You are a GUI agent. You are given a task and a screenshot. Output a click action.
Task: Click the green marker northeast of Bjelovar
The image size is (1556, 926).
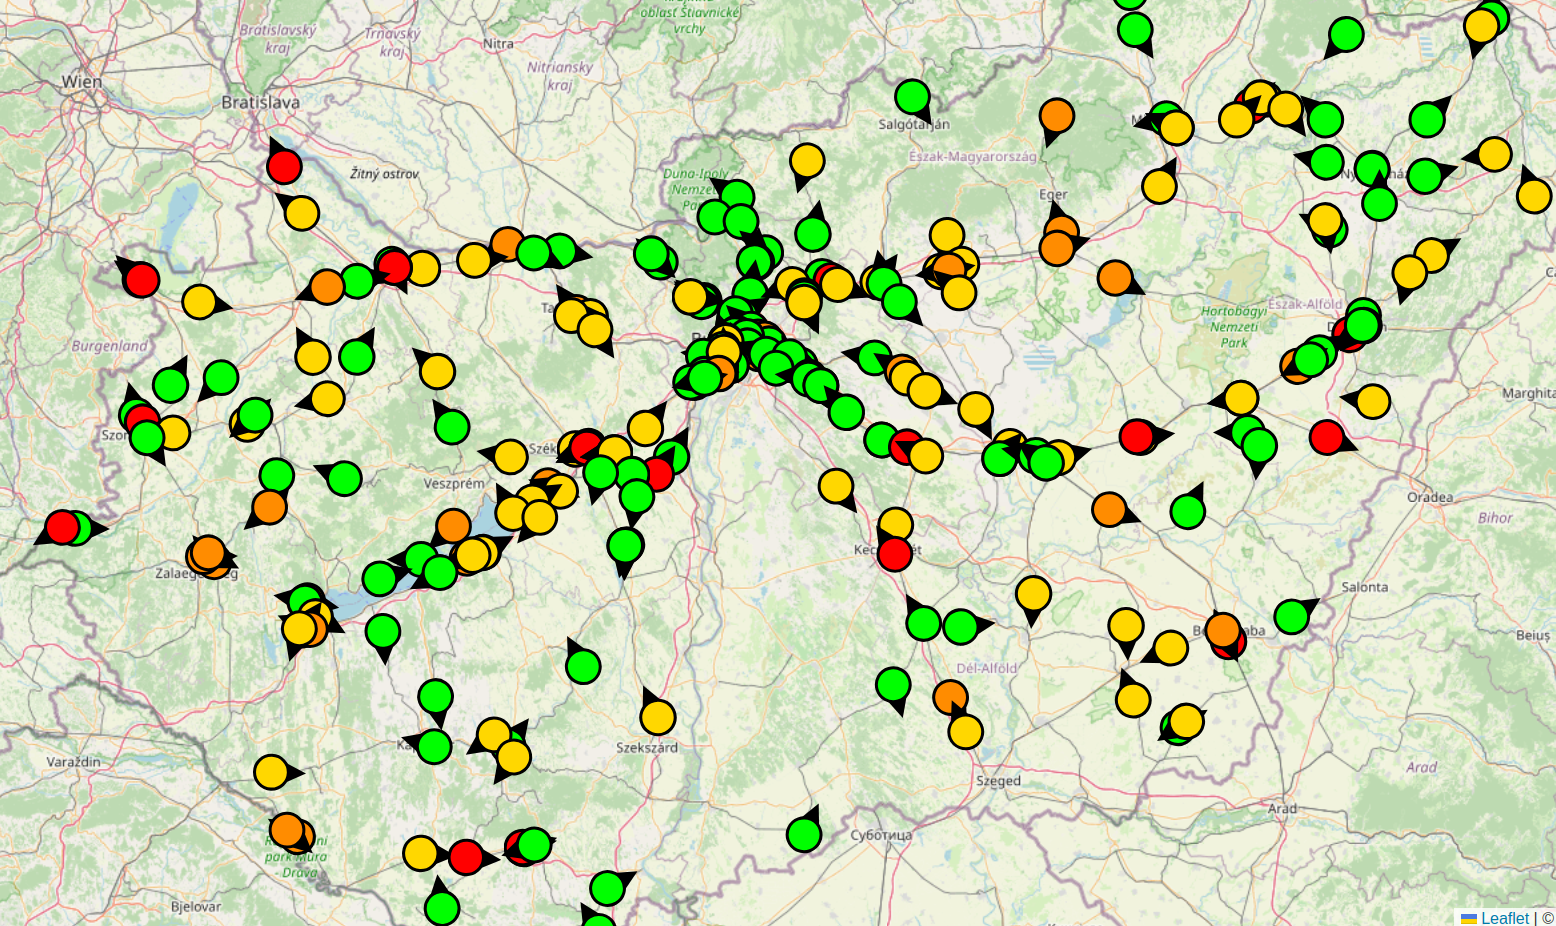[442, 908]
